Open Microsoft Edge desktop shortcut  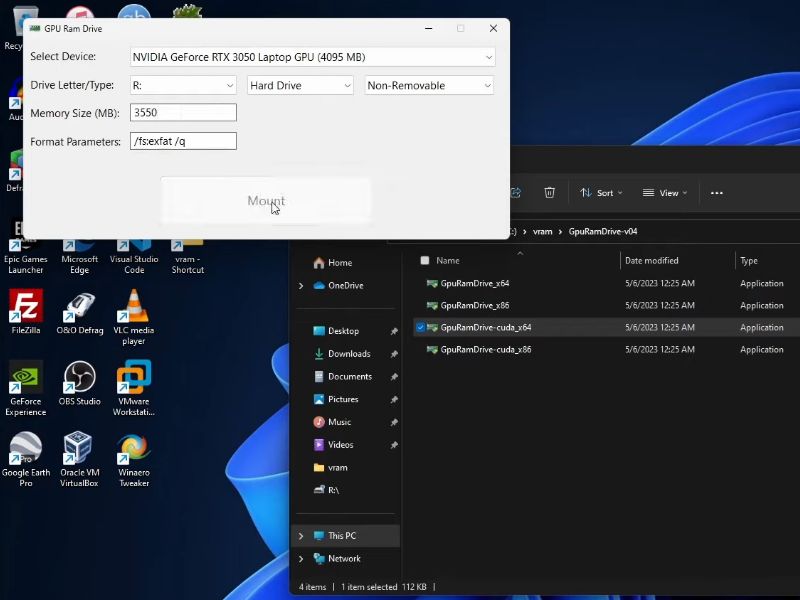pos(80,255)
